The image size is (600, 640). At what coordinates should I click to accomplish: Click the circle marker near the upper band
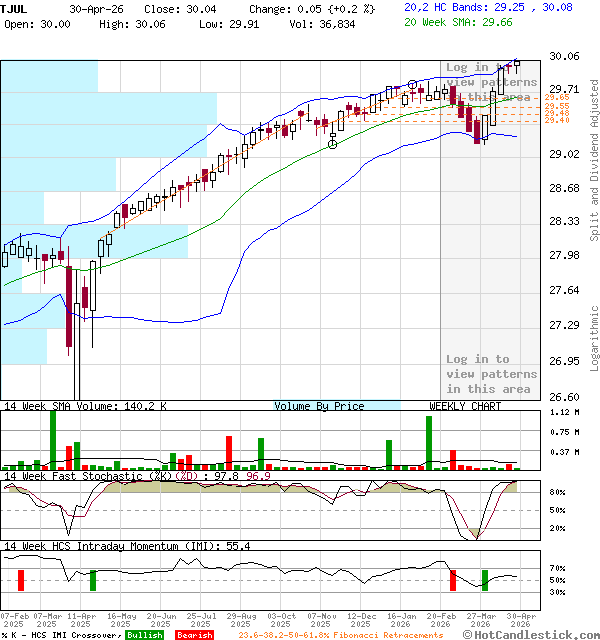coord(413,85)
